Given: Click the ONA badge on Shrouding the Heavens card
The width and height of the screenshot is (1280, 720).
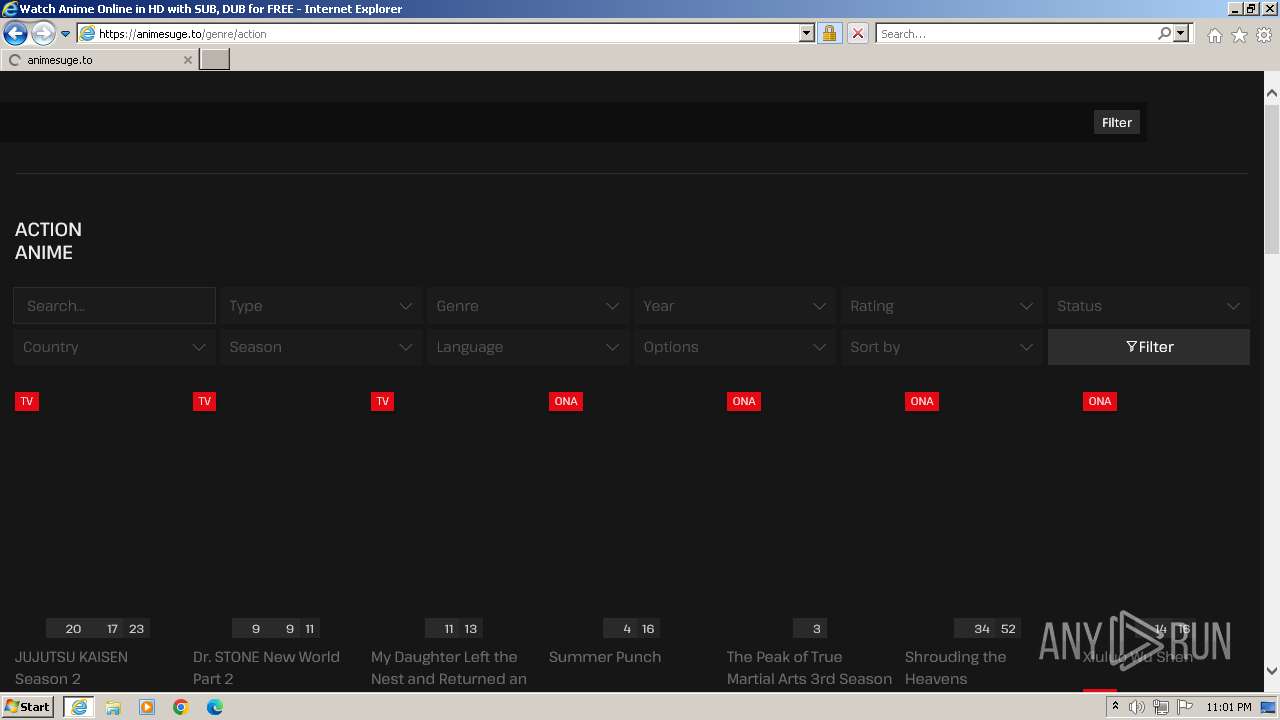Looking at the screenshot, I should pyautogui.click(x=922, y=401).
